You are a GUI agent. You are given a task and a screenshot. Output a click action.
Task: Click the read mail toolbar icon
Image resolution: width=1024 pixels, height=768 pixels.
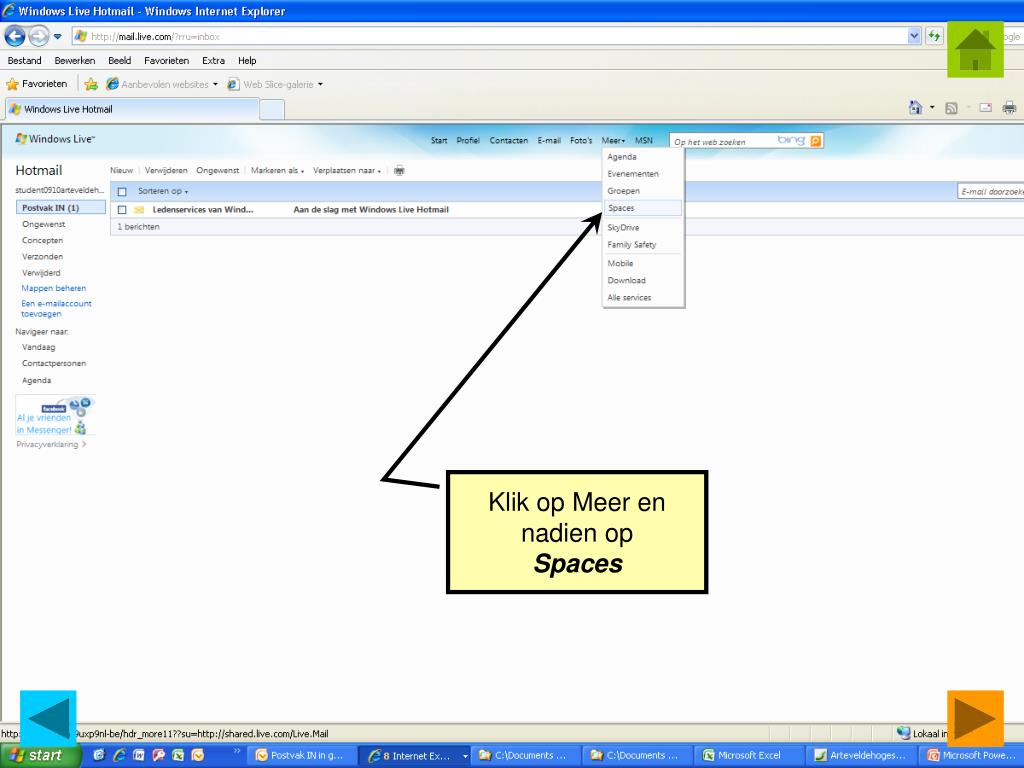[x=985, y=108]
